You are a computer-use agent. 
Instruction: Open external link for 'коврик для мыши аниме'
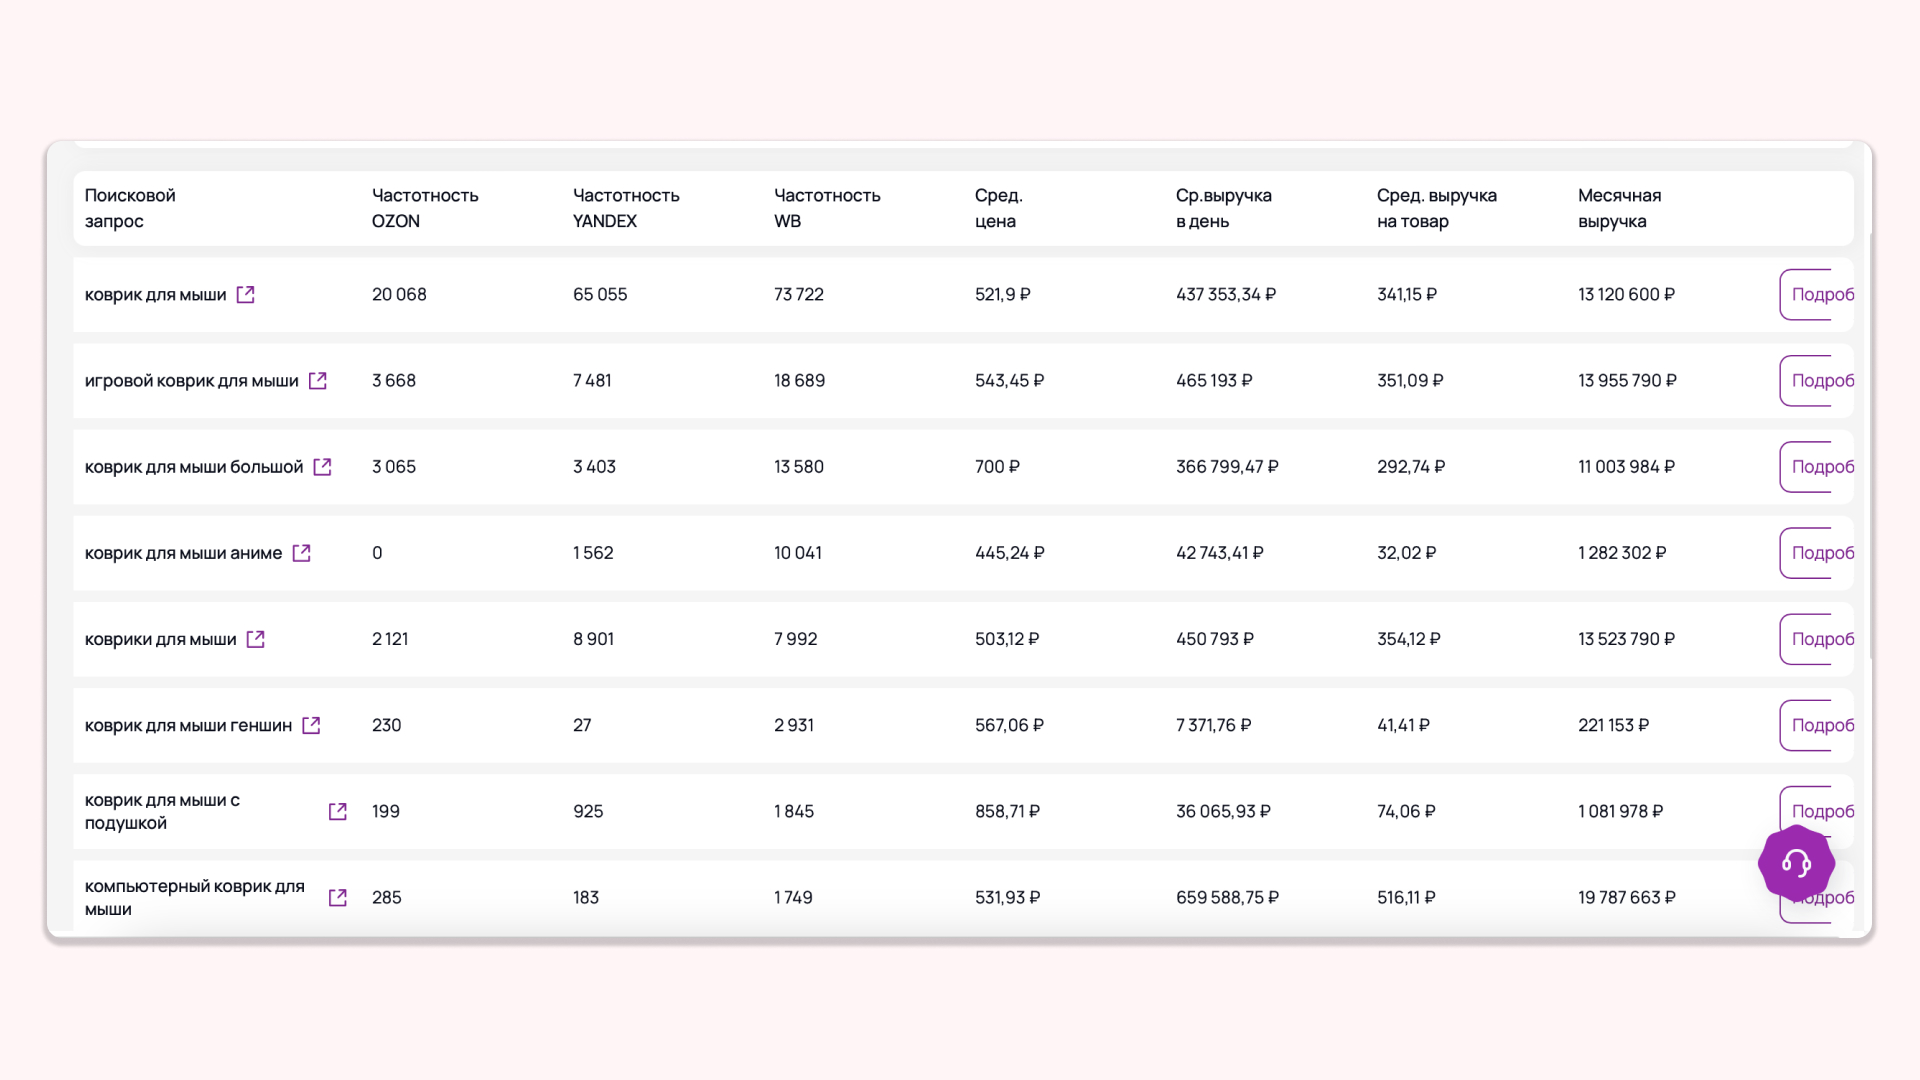301,552
